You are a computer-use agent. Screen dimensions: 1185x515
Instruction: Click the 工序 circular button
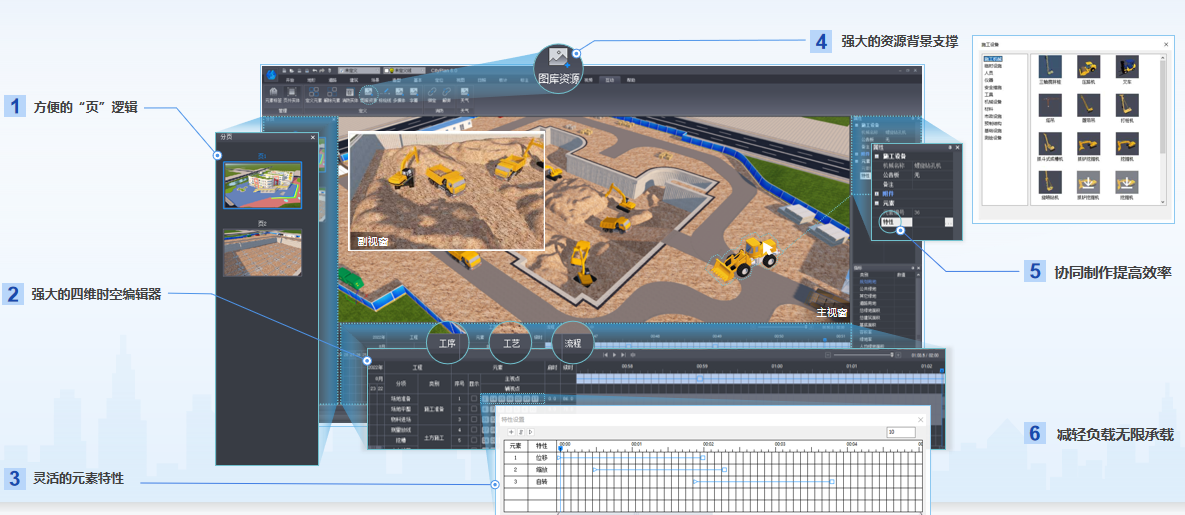[x=447, y=343]
